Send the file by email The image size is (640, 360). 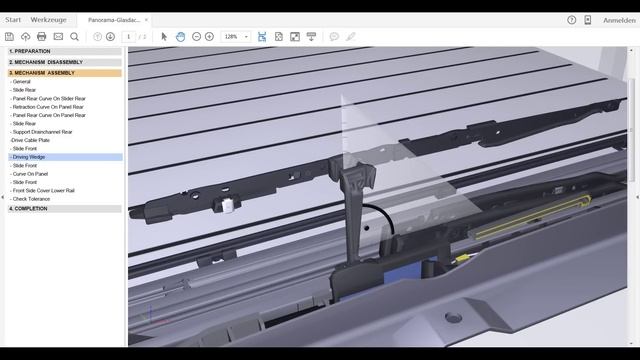coord(58,37)
